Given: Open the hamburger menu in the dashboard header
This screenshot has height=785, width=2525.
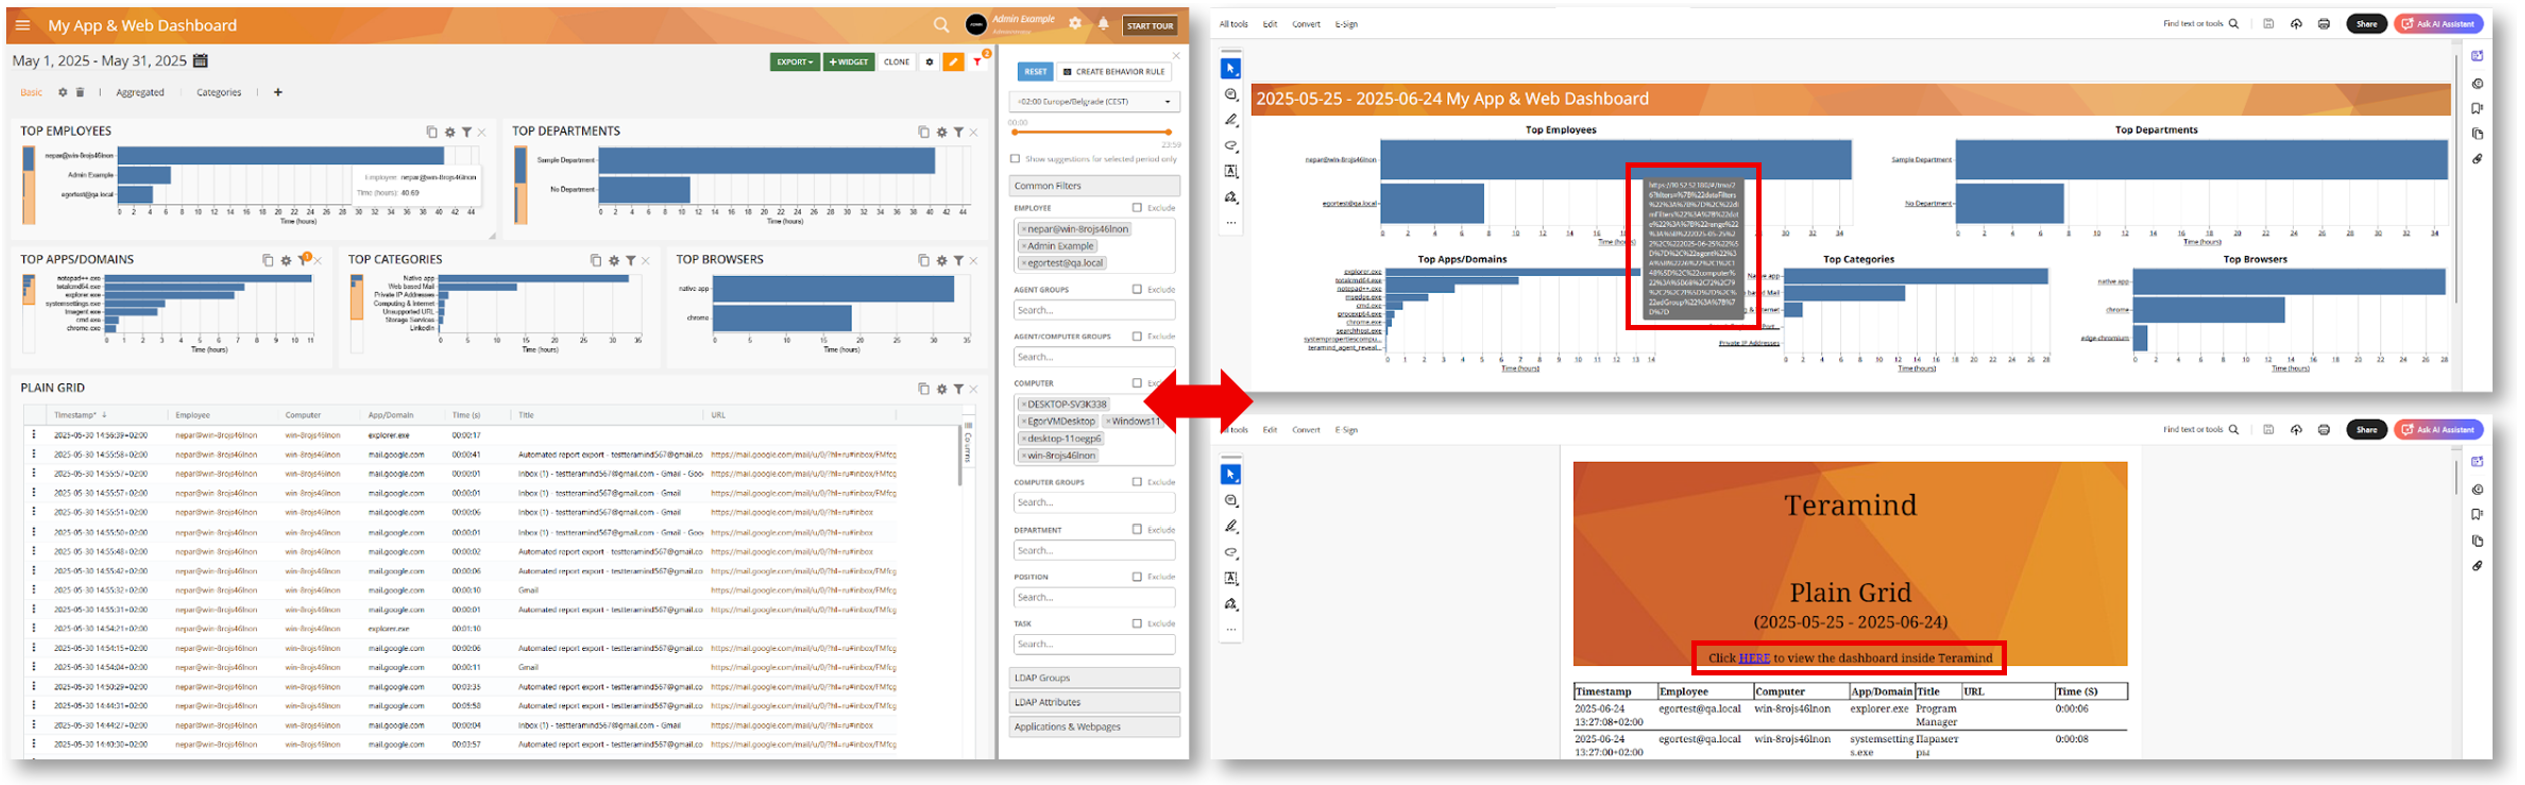Looking at the screenshot, I should click(23, 25).
